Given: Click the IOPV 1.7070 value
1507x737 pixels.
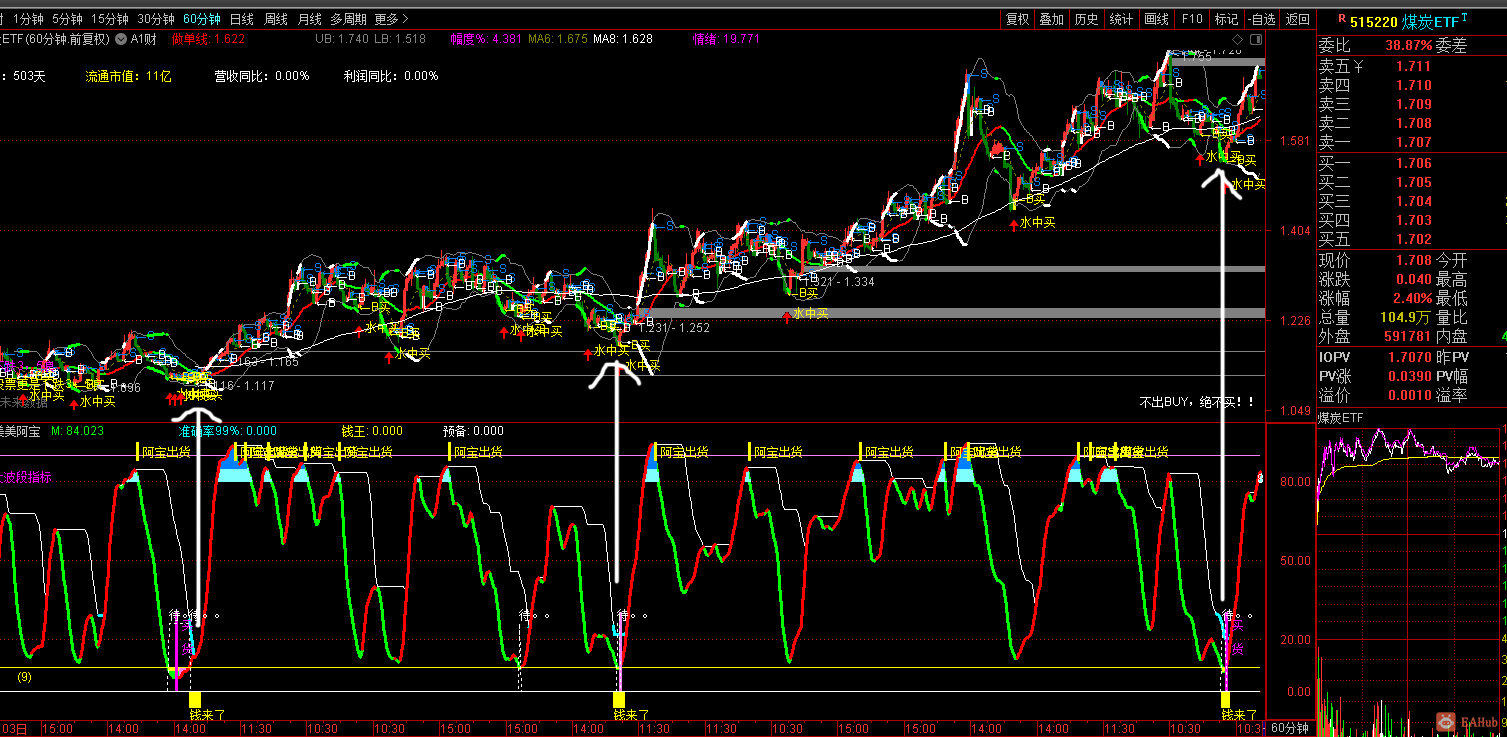Looking at the screenshot, I should (x=1410, y=357).
